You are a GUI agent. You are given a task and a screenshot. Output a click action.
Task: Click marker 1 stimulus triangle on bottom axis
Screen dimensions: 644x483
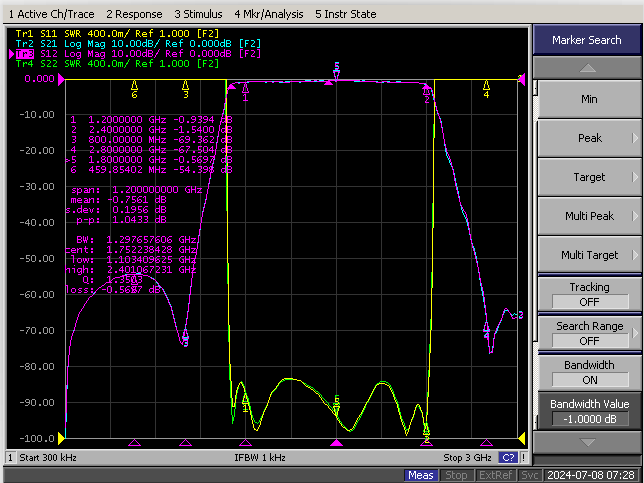245,442
